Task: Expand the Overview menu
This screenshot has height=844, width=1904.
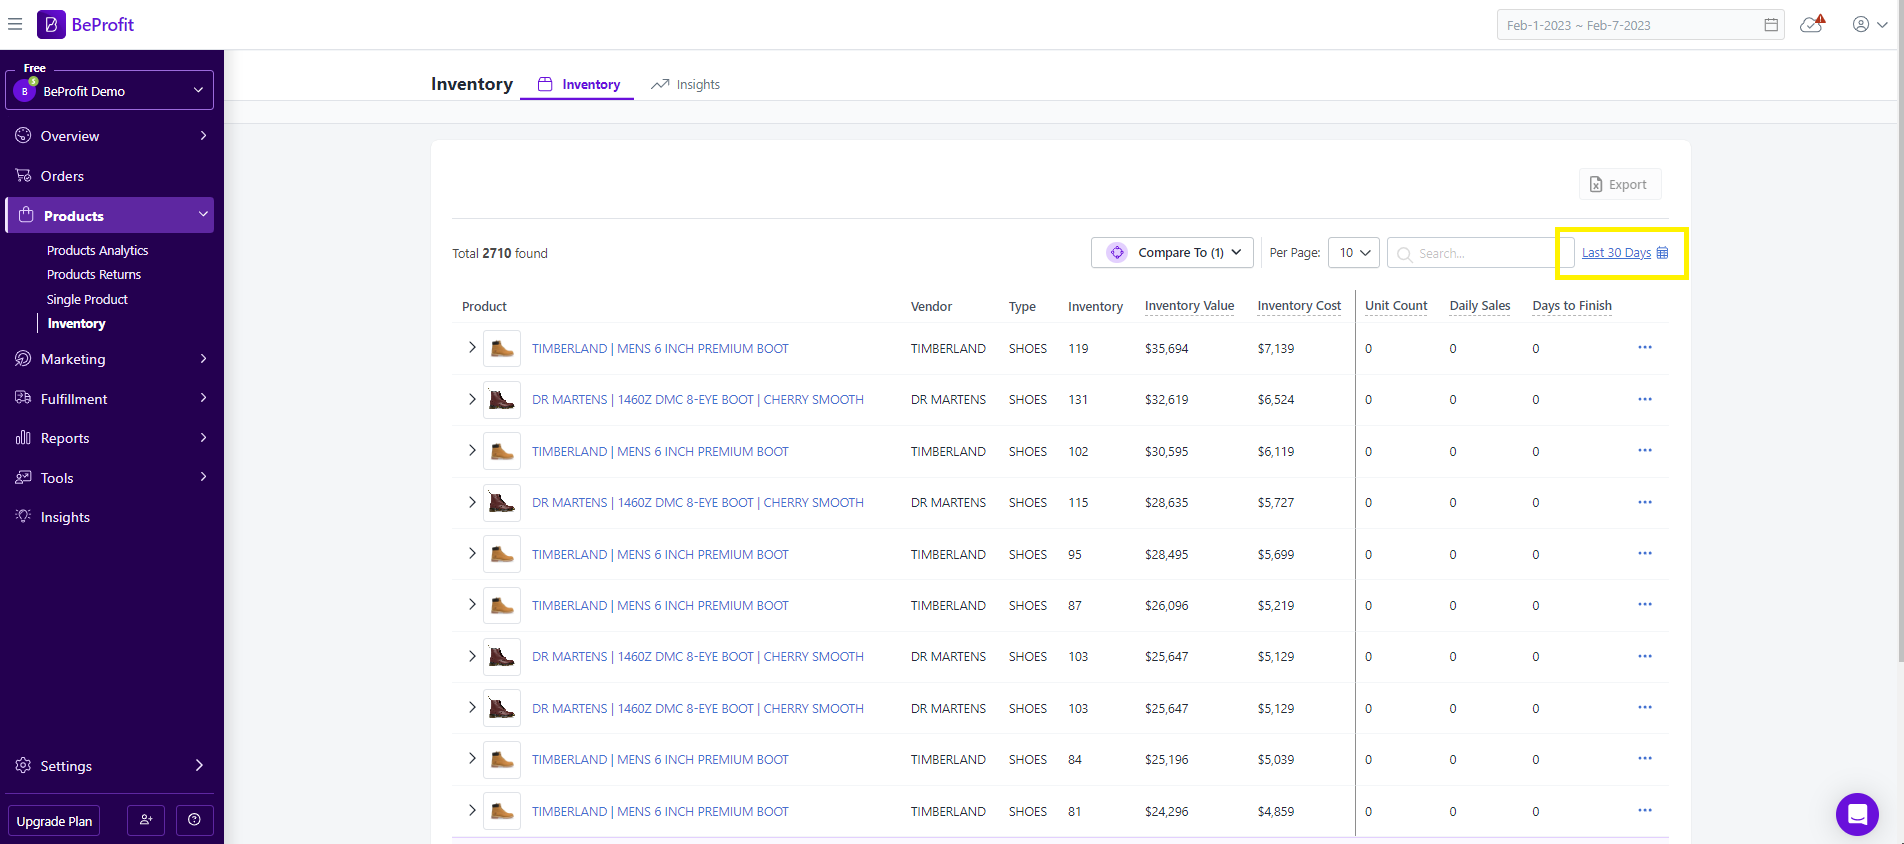Action: pyautogui.click(x=110, y=136)
